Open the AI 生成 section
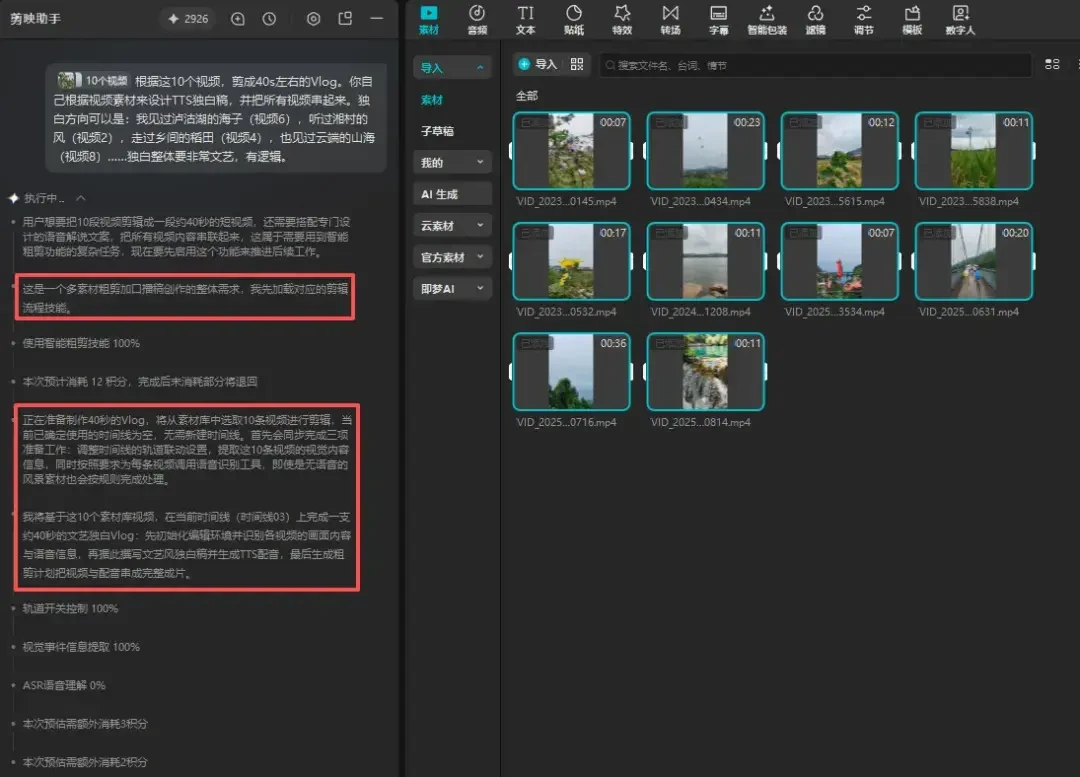The height and width of the screenshot is (777, 1080). [x=452, y=194]
